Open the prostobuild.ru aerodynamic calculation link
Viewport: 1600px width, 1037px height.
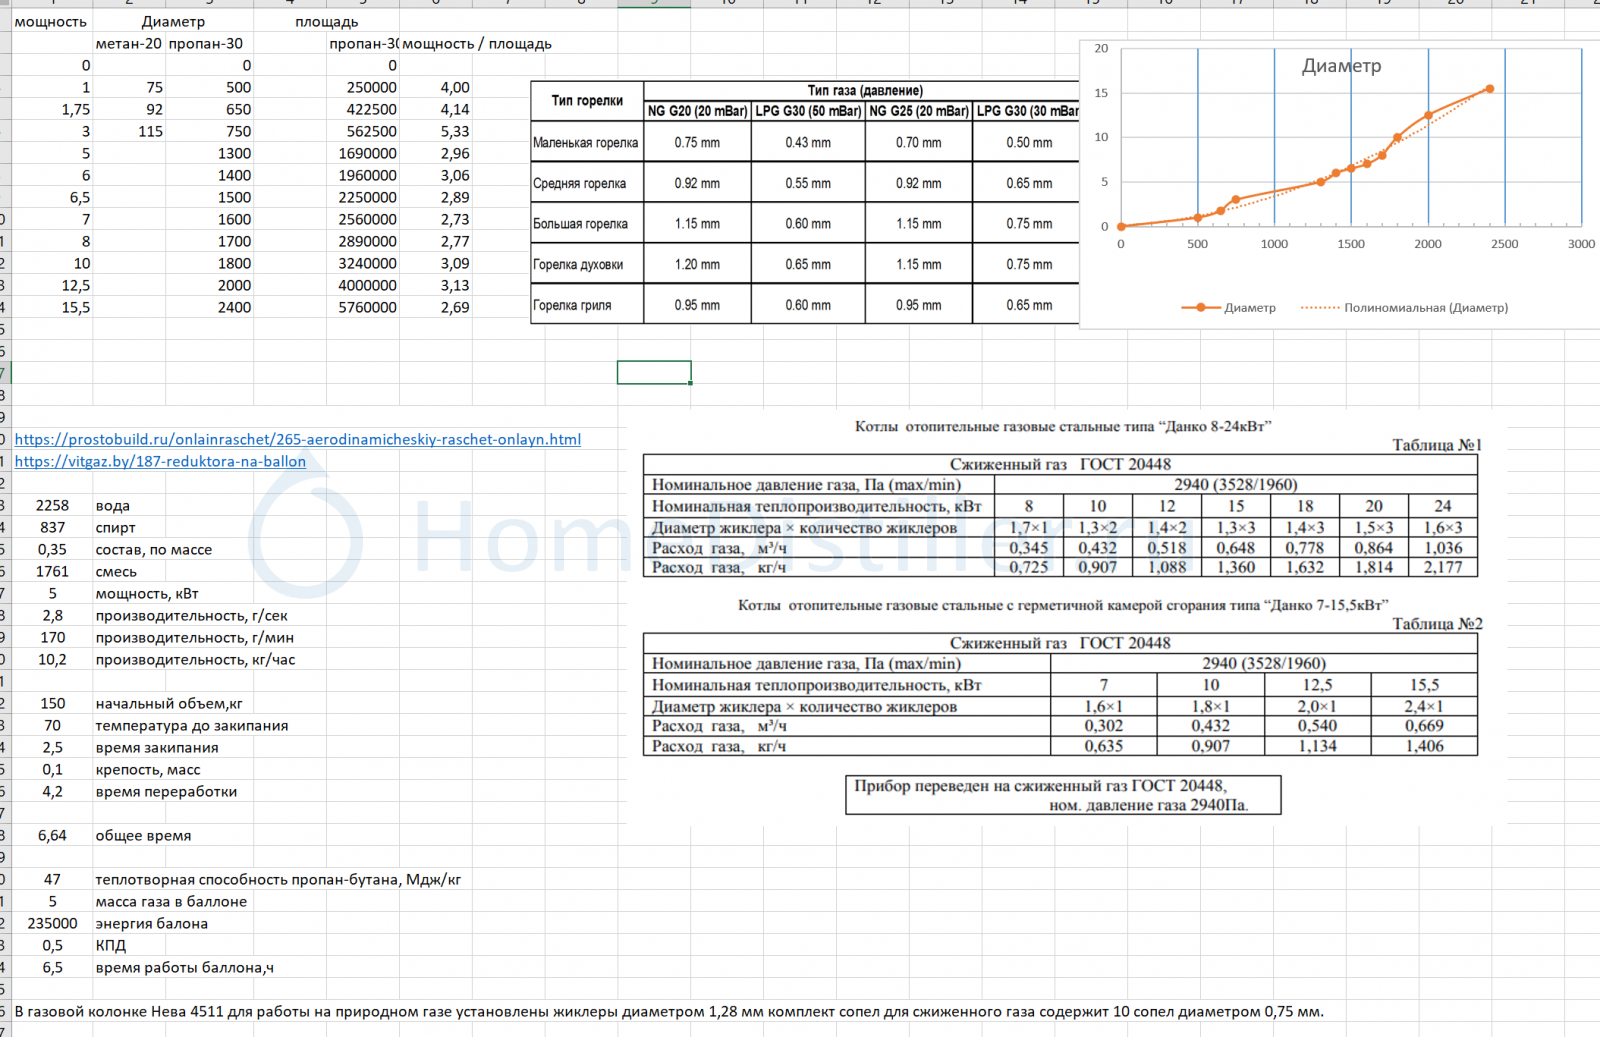point(297,440)
